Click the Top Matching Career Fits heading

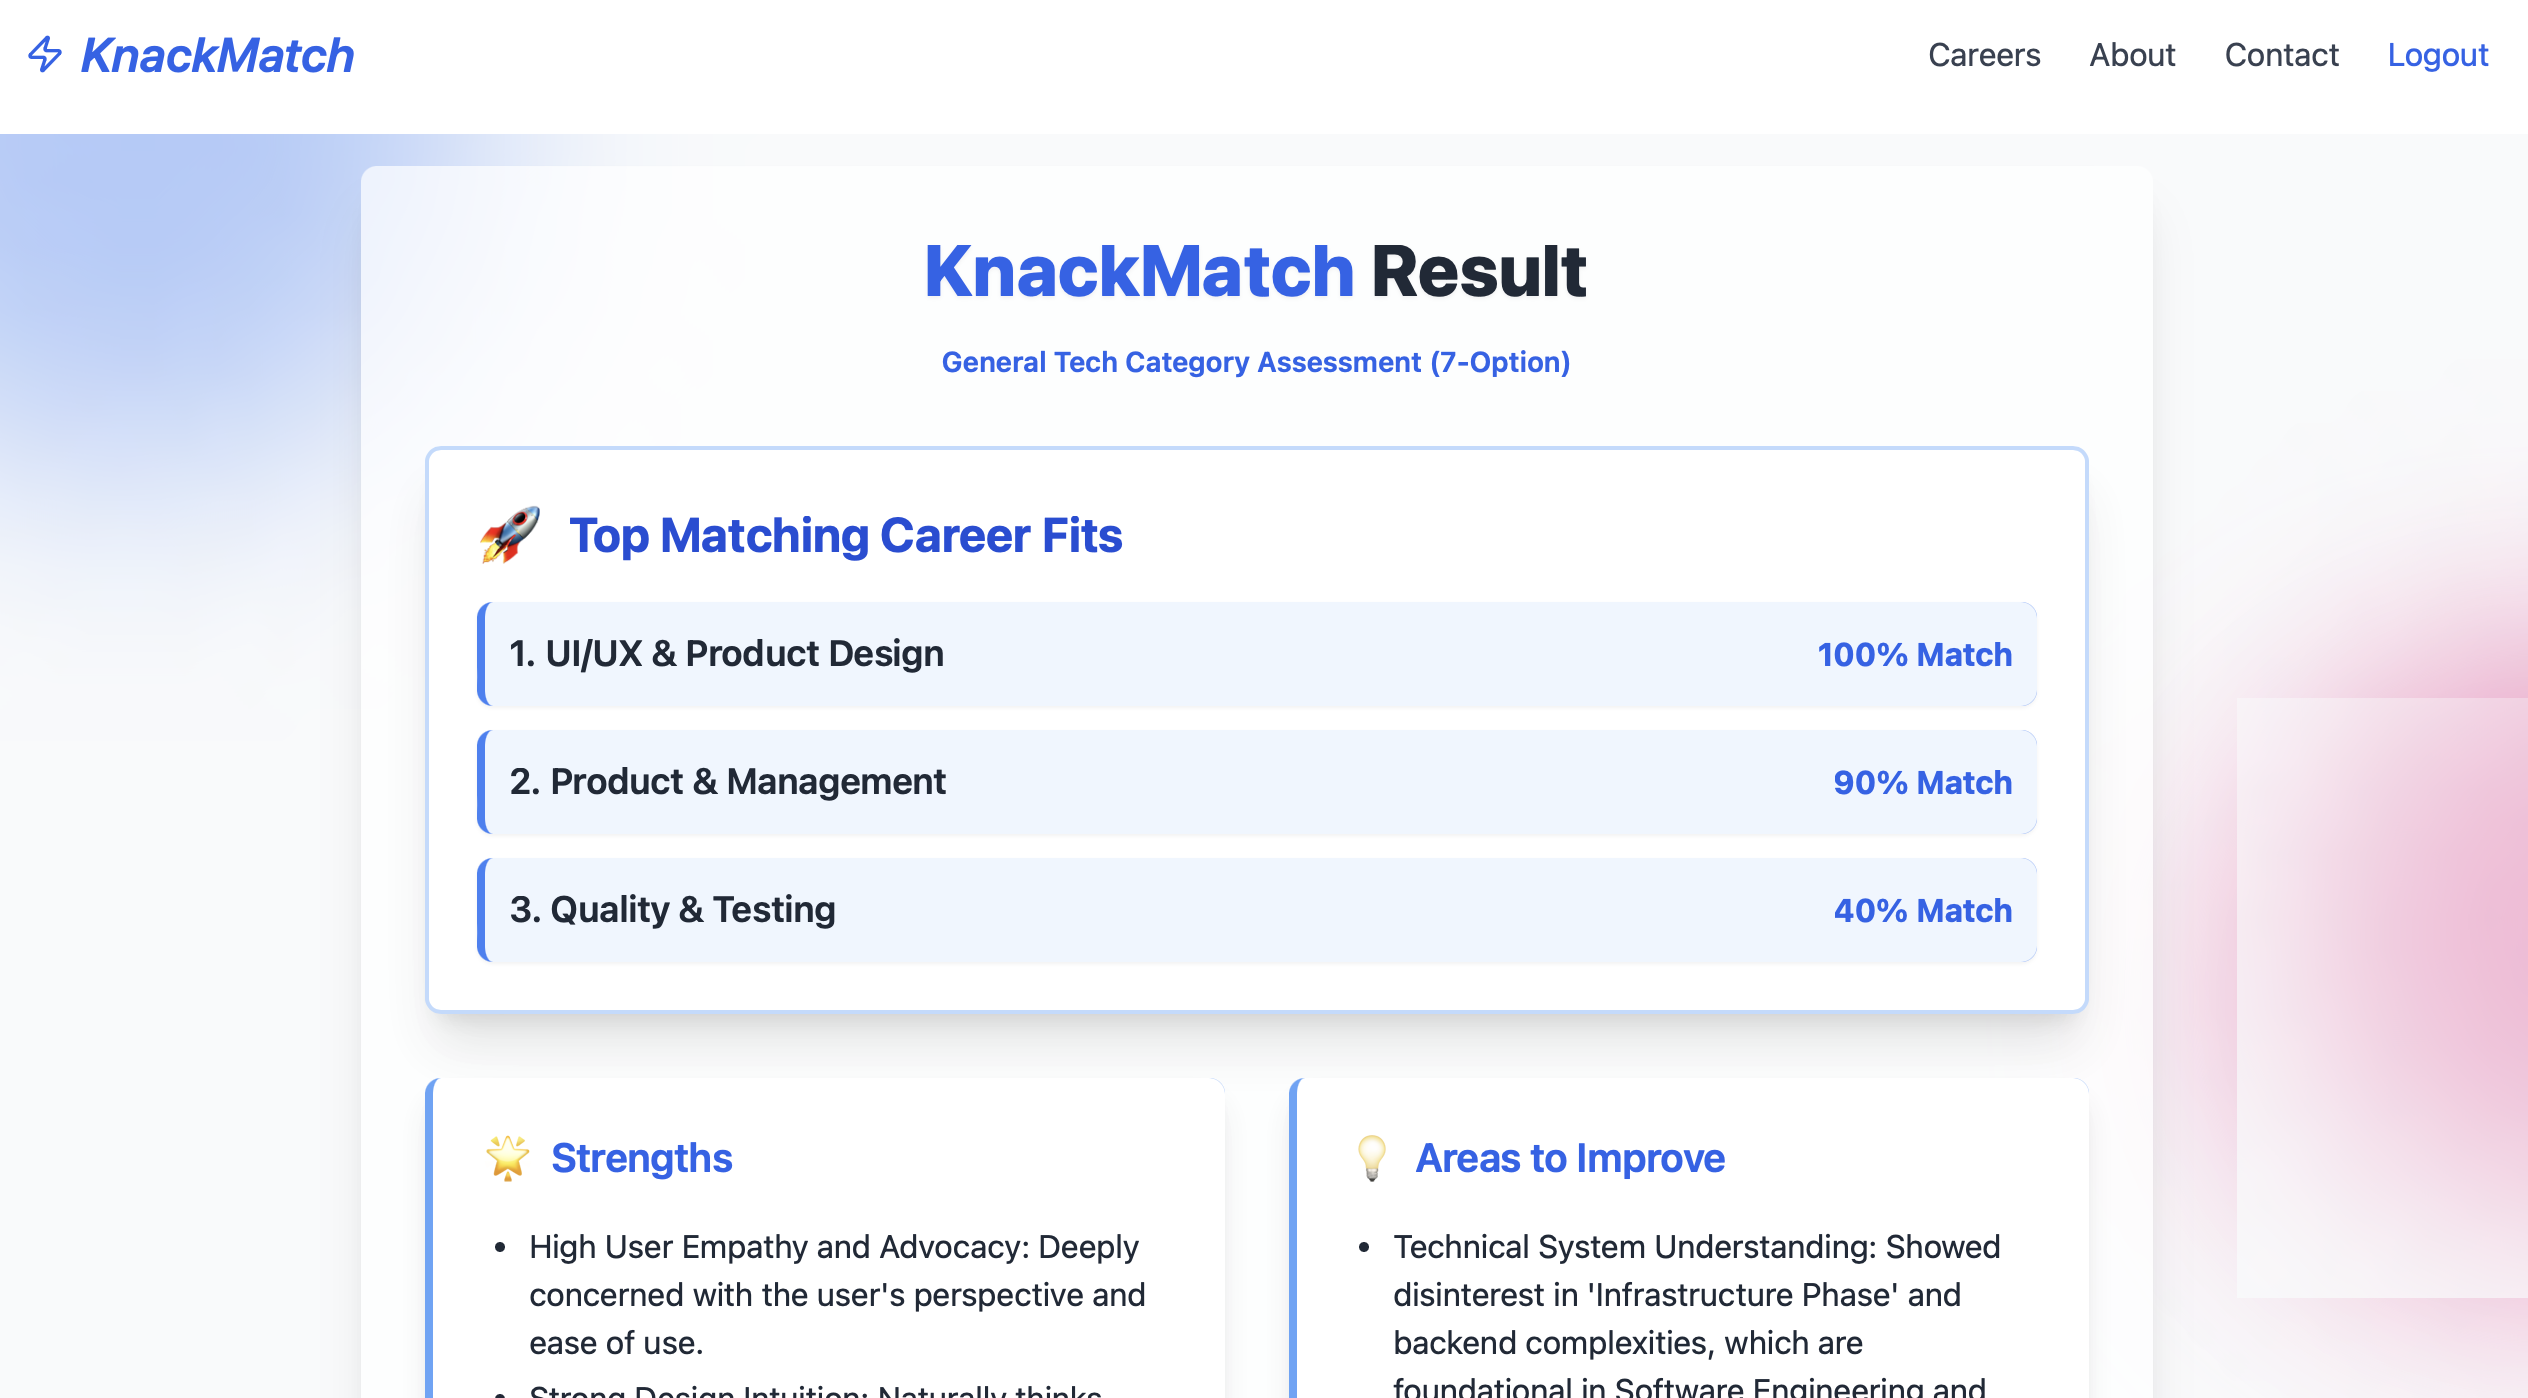point(845,535)
